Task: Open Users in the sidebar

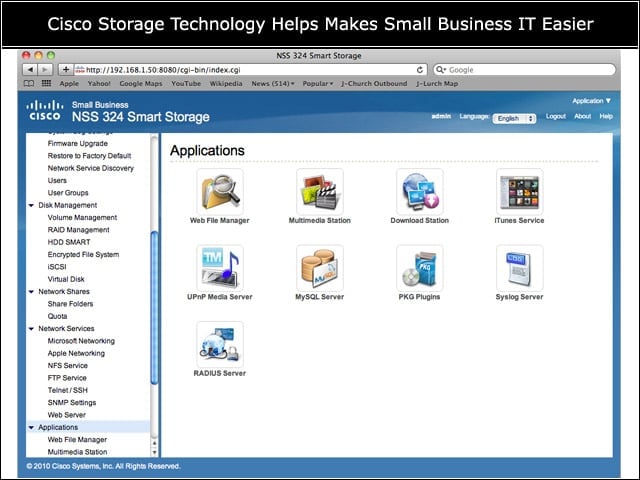Action: 57,180
